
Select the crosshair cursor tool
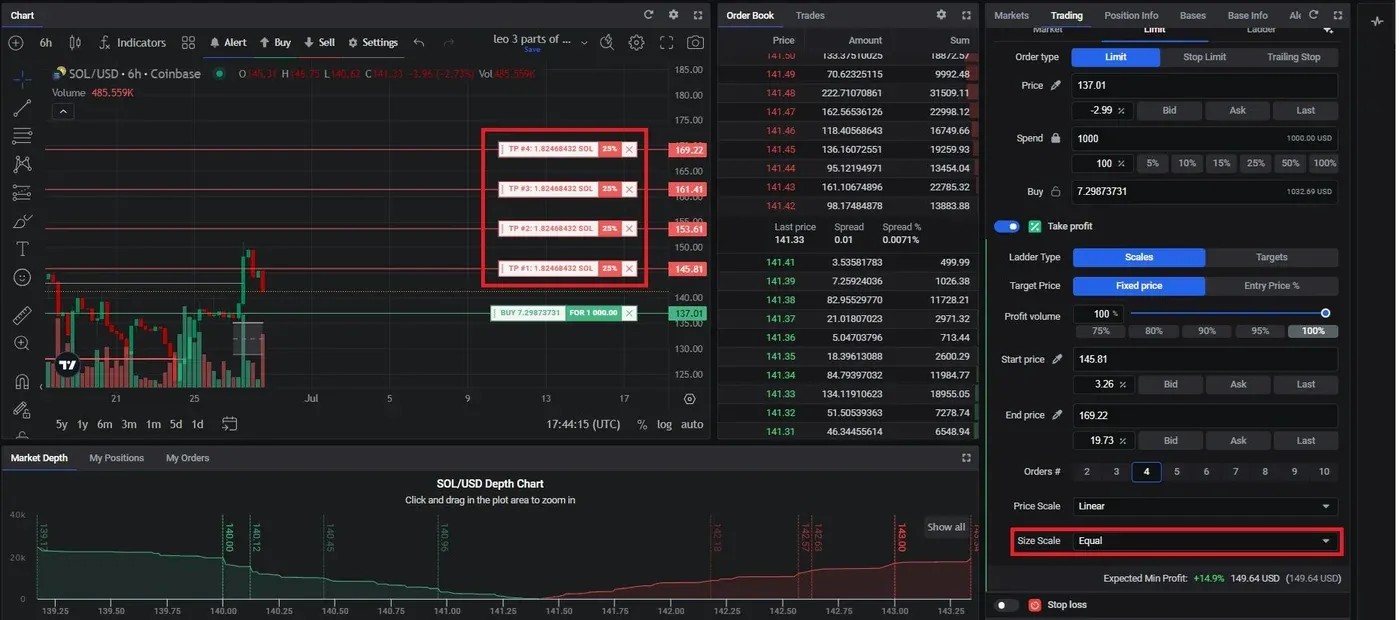pos(22,79)
